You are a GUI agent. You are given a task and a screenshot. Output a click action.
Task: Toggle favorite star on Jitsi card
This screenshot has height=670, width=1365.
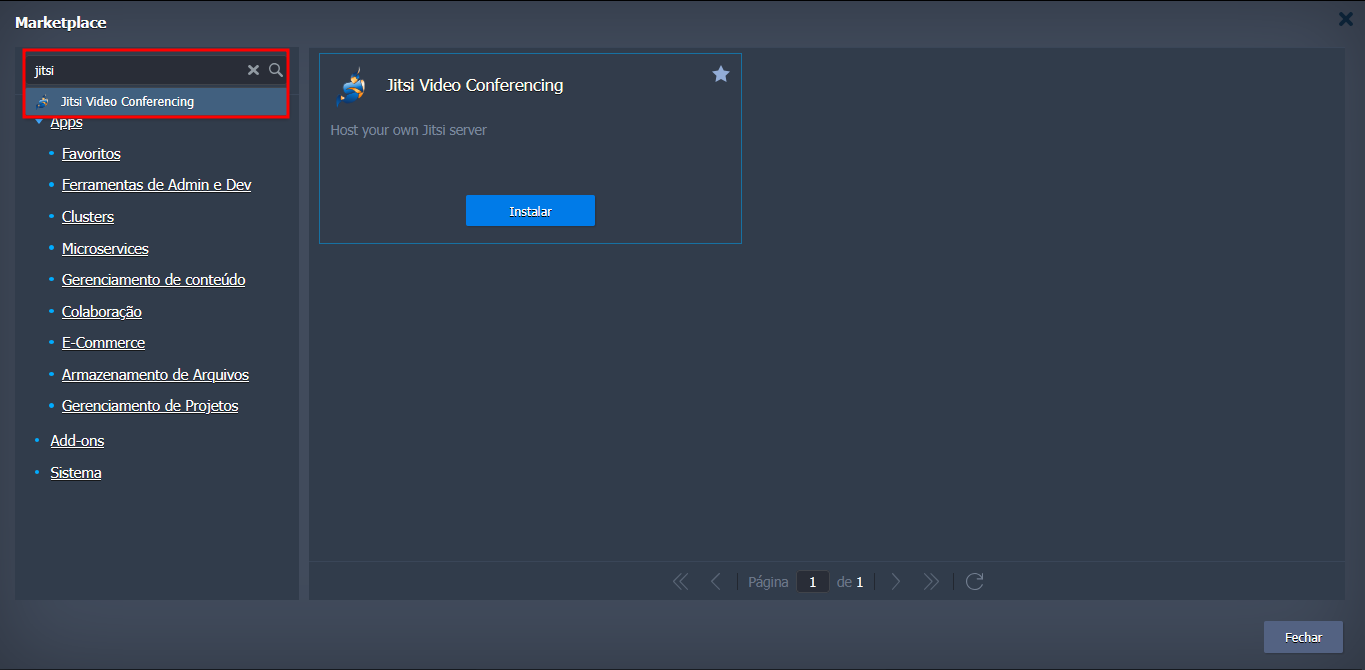point(721,74)
